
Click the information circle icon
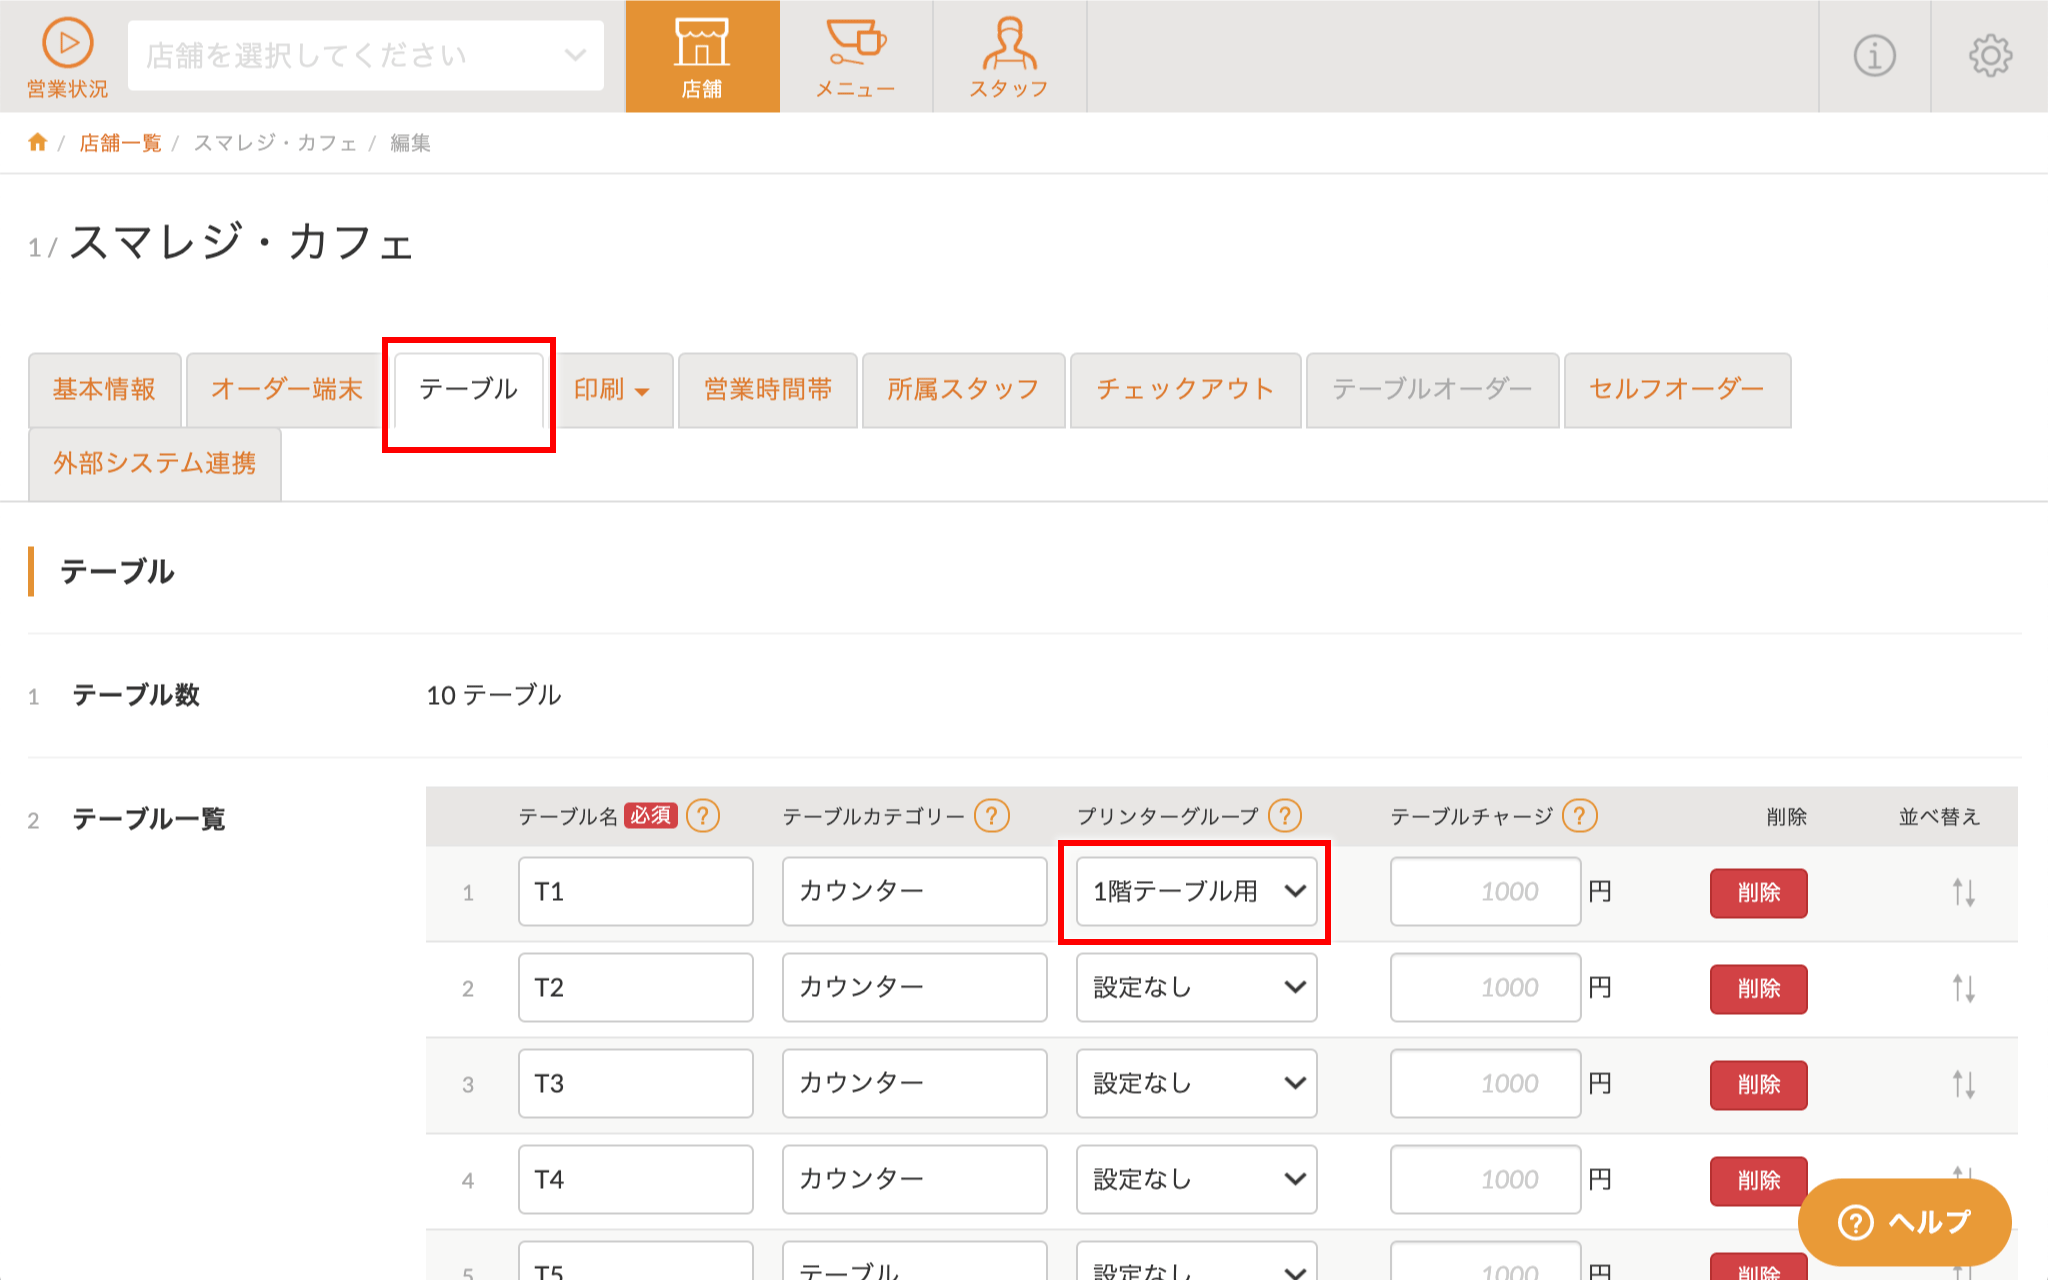pyautogui.click(x=1875, y=56)
